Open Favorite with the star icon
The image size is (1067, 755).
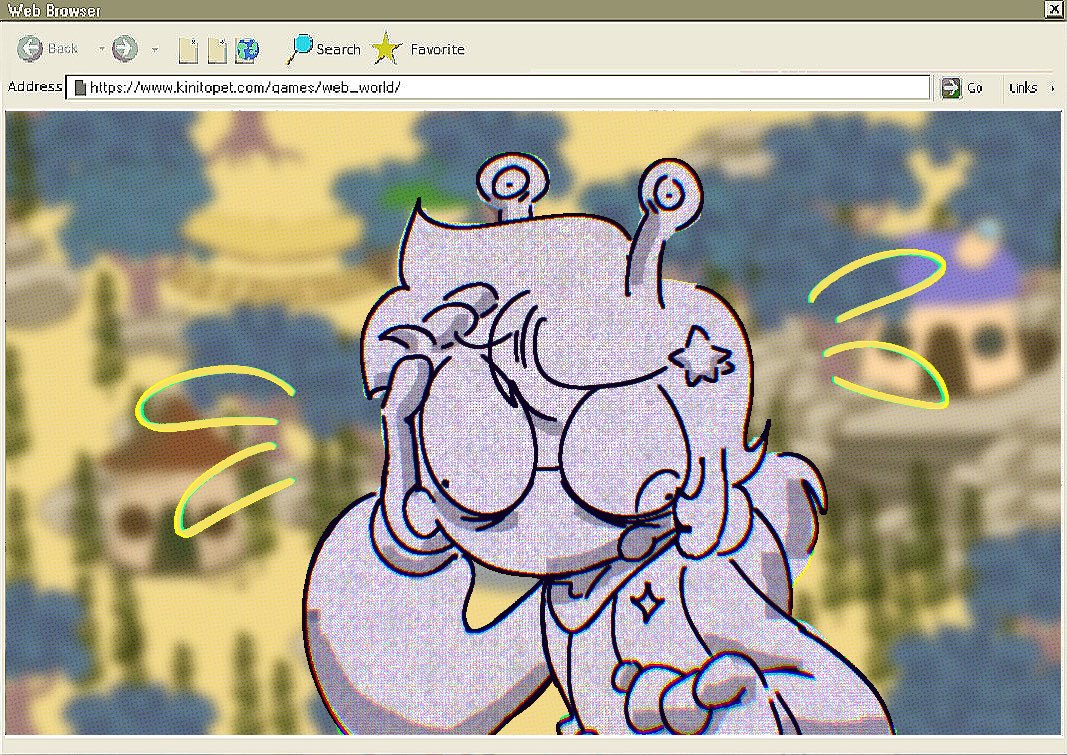point(418,49)
